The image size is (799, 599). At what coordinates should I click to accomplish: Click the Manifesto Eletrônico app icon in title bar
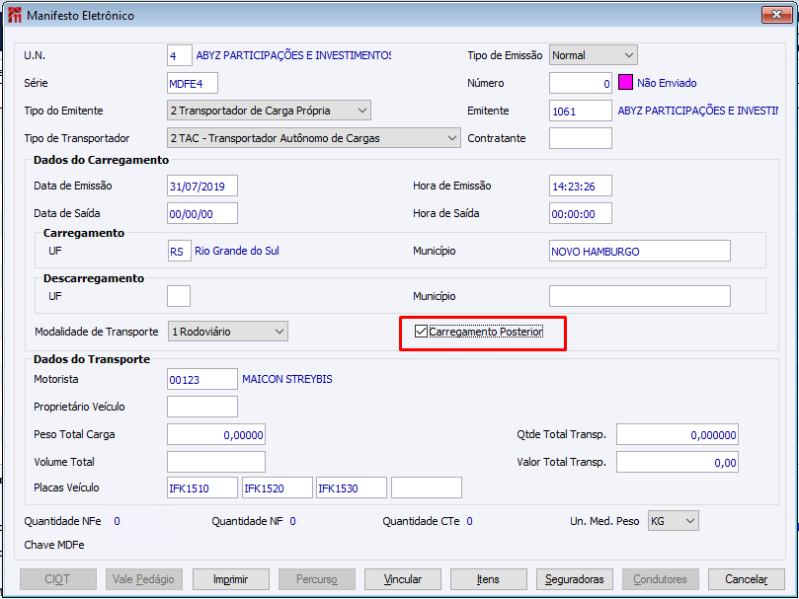[x=15, y=15]
